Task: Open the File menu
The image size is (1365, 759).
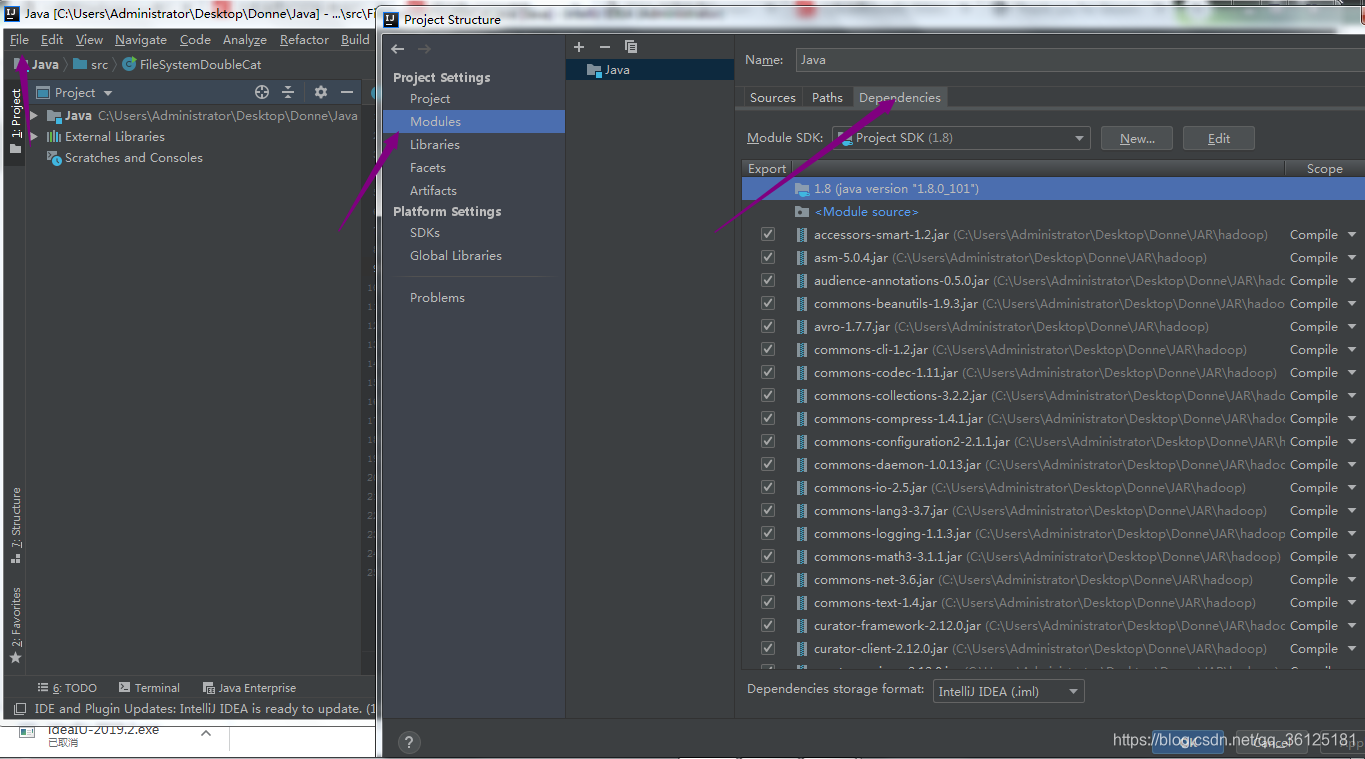Action: (x=20, y=40)
